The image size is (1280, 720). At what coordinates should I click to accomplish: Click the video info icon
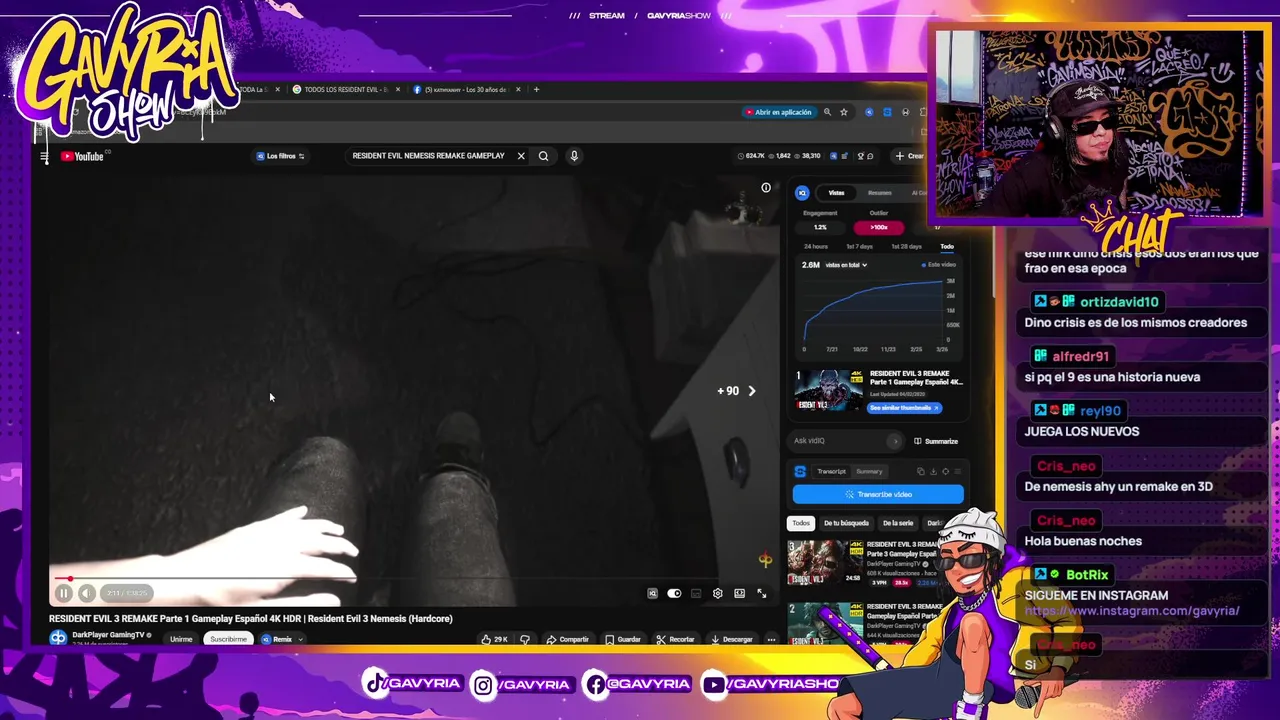coord(766,188)
